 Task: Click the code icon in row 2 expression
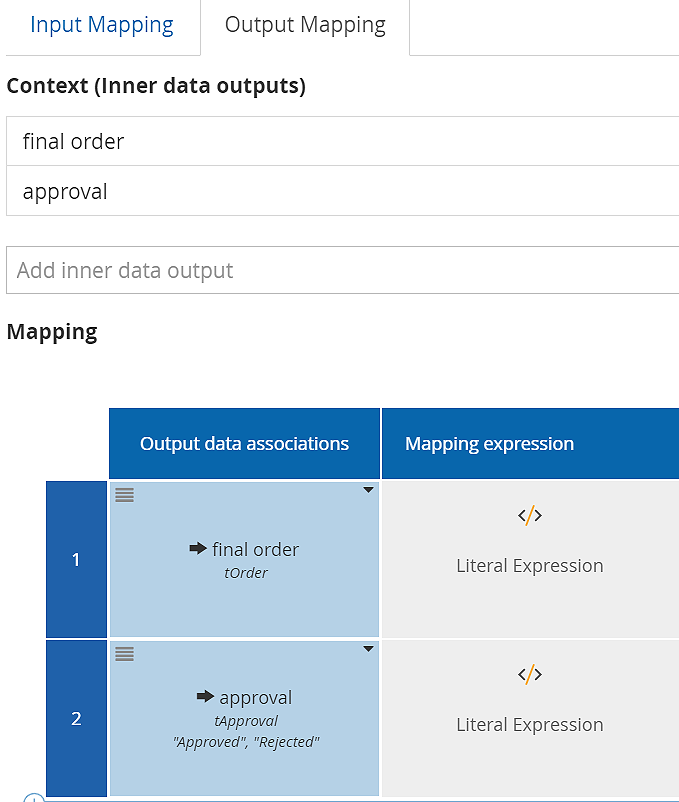coord(530,675)
